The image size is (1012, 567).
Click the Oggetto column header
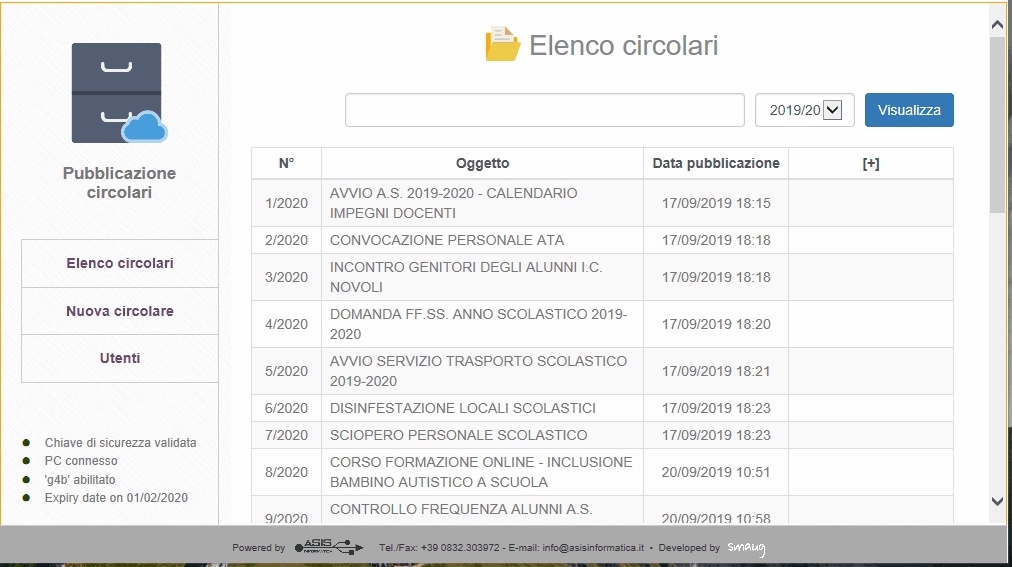pos(483,163)
